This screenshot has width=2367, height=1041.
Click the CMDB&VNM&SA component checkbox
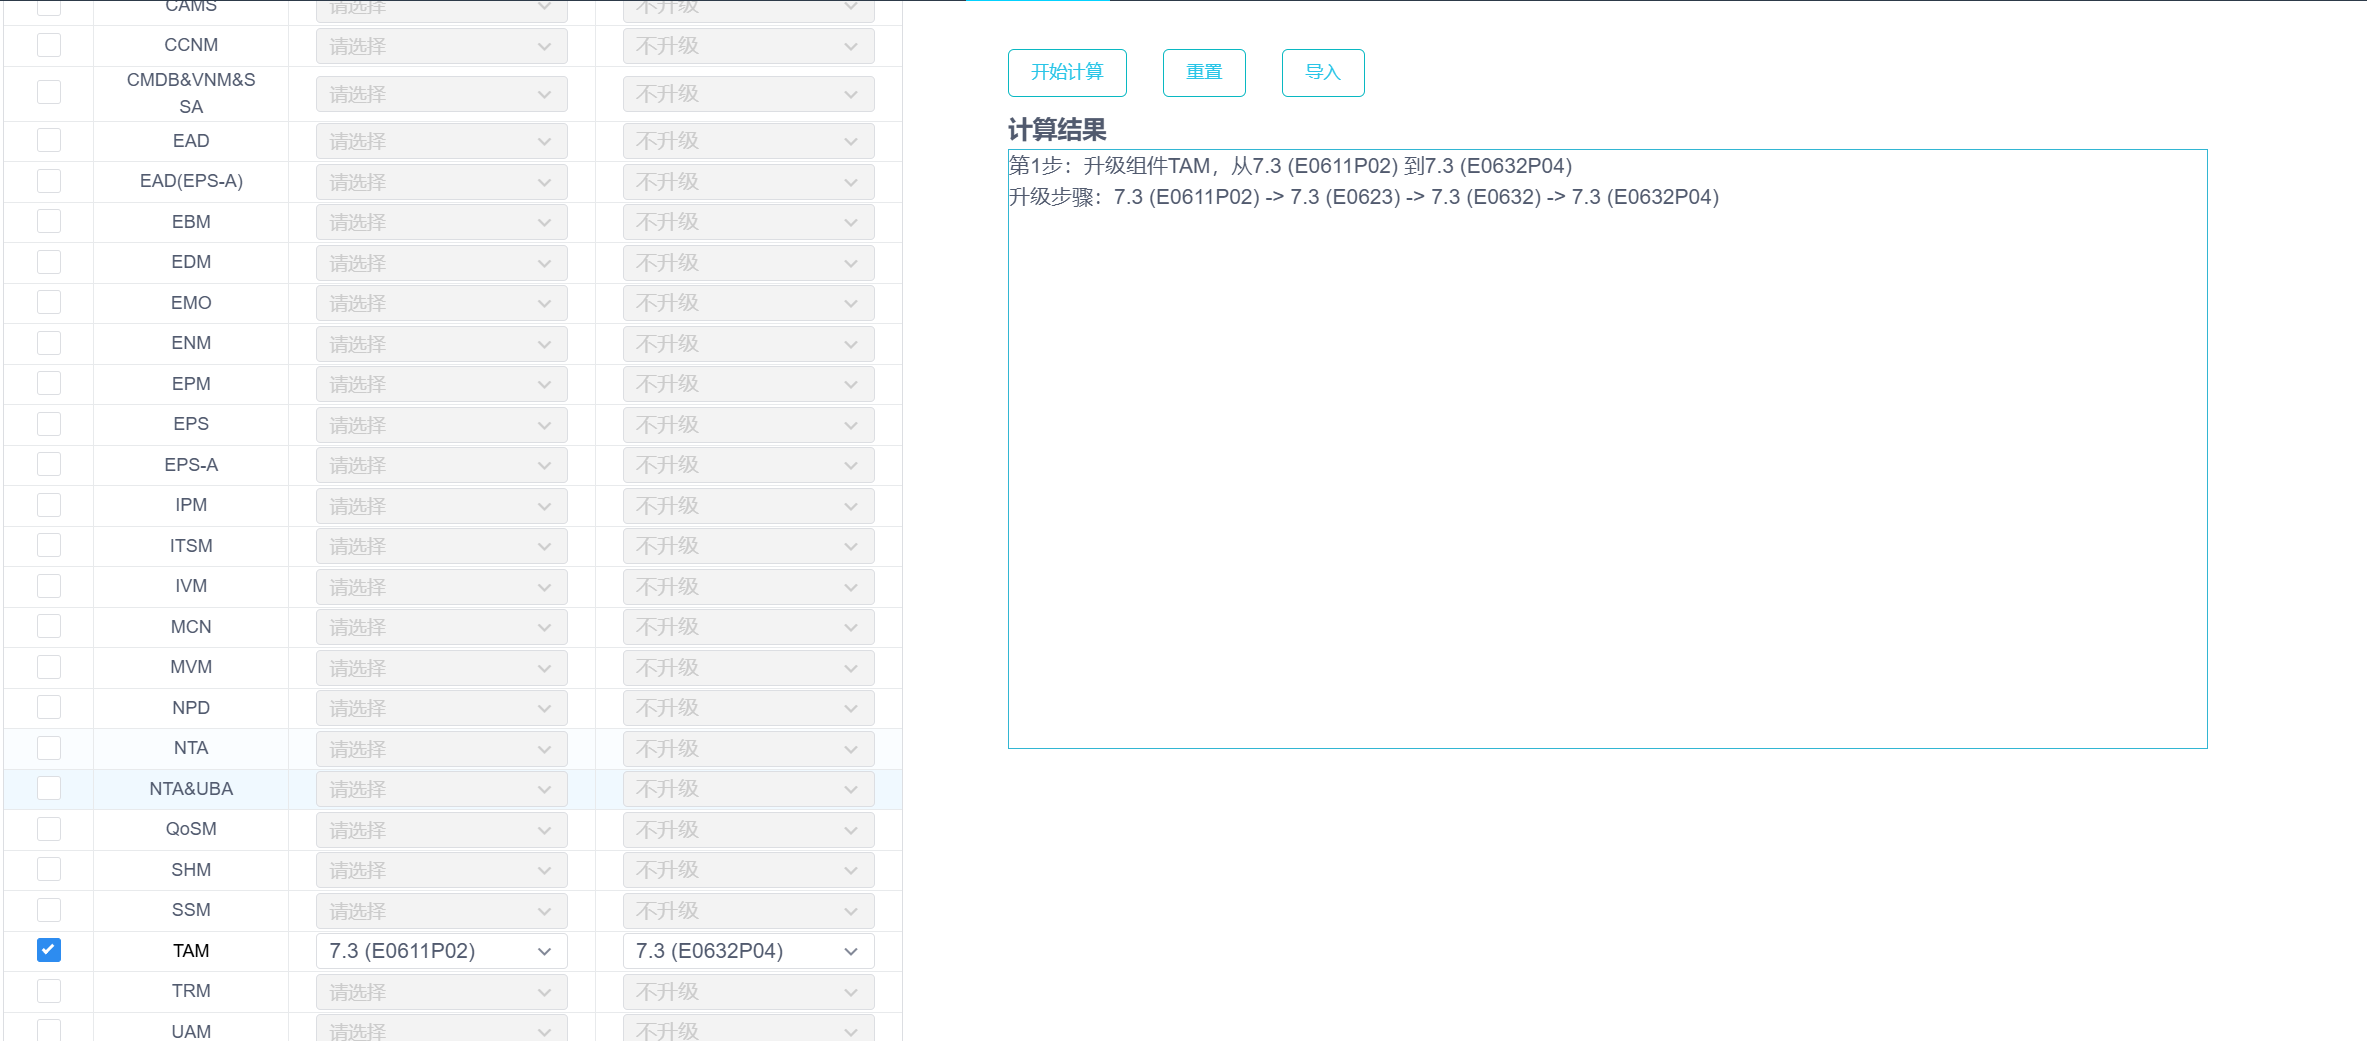coord(49,92)
